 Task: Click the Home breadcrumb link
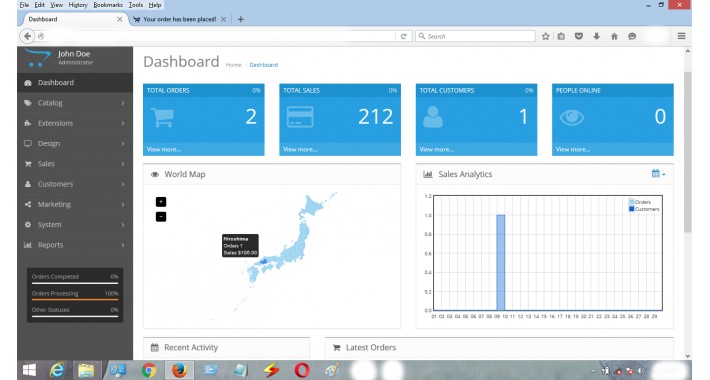[x=234, y=65]
